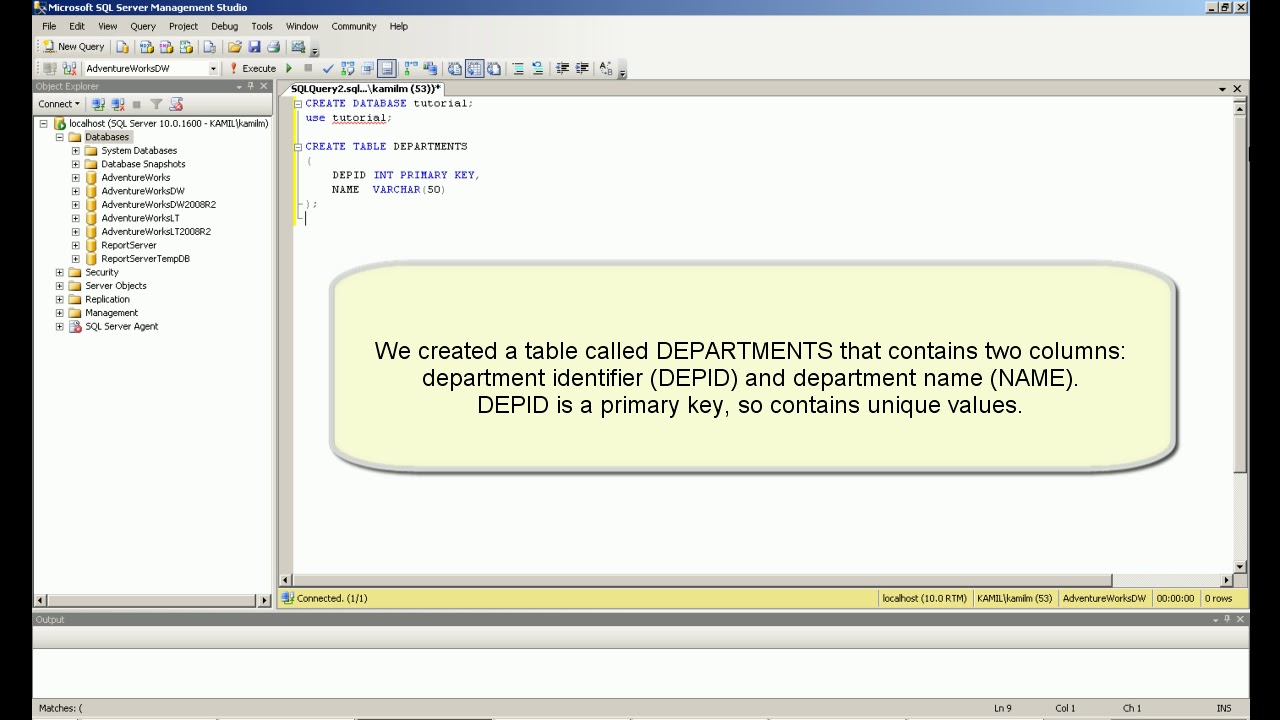Image resolution: width=1280 pixels, height=720 pixels.
Task: Click the Parse checkmark icon
Action: click(328, 69)
